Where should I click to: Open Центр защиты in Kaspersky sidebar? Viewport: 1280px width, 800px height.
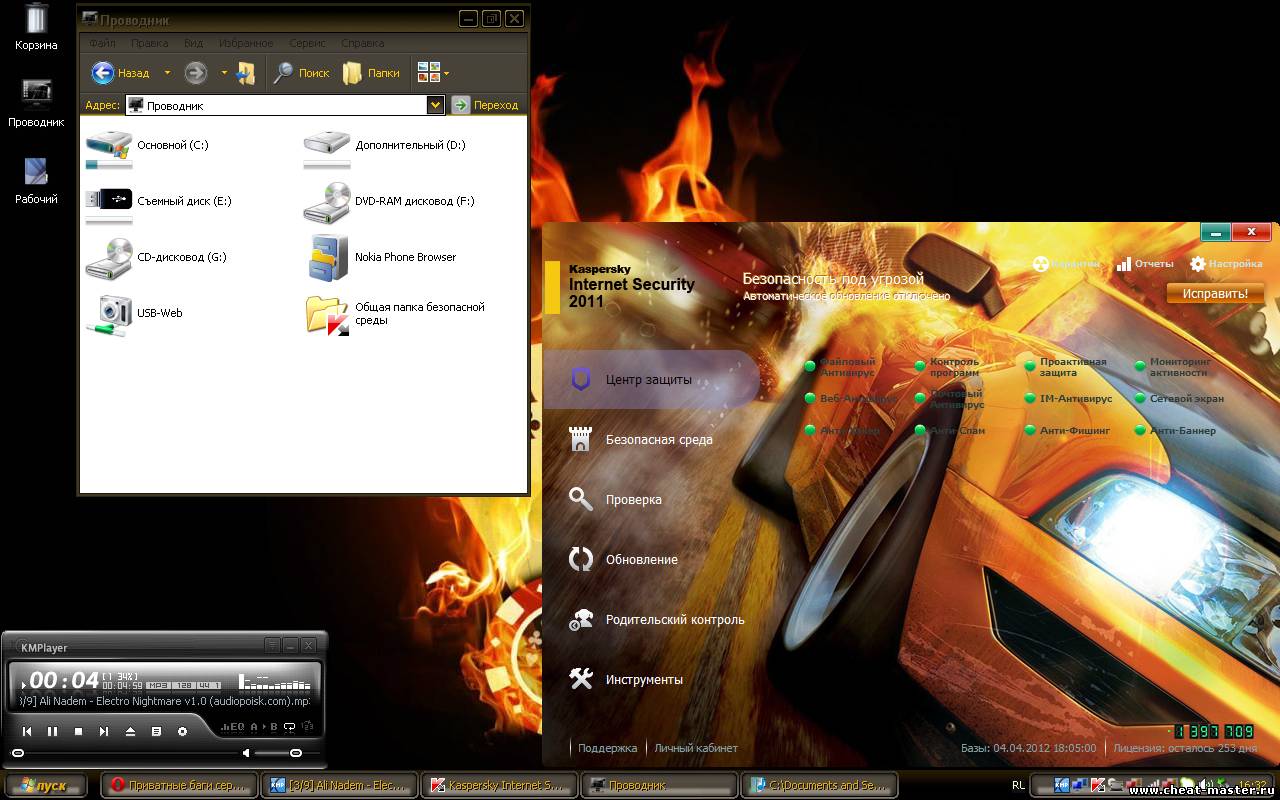click(x=651, y=380)
